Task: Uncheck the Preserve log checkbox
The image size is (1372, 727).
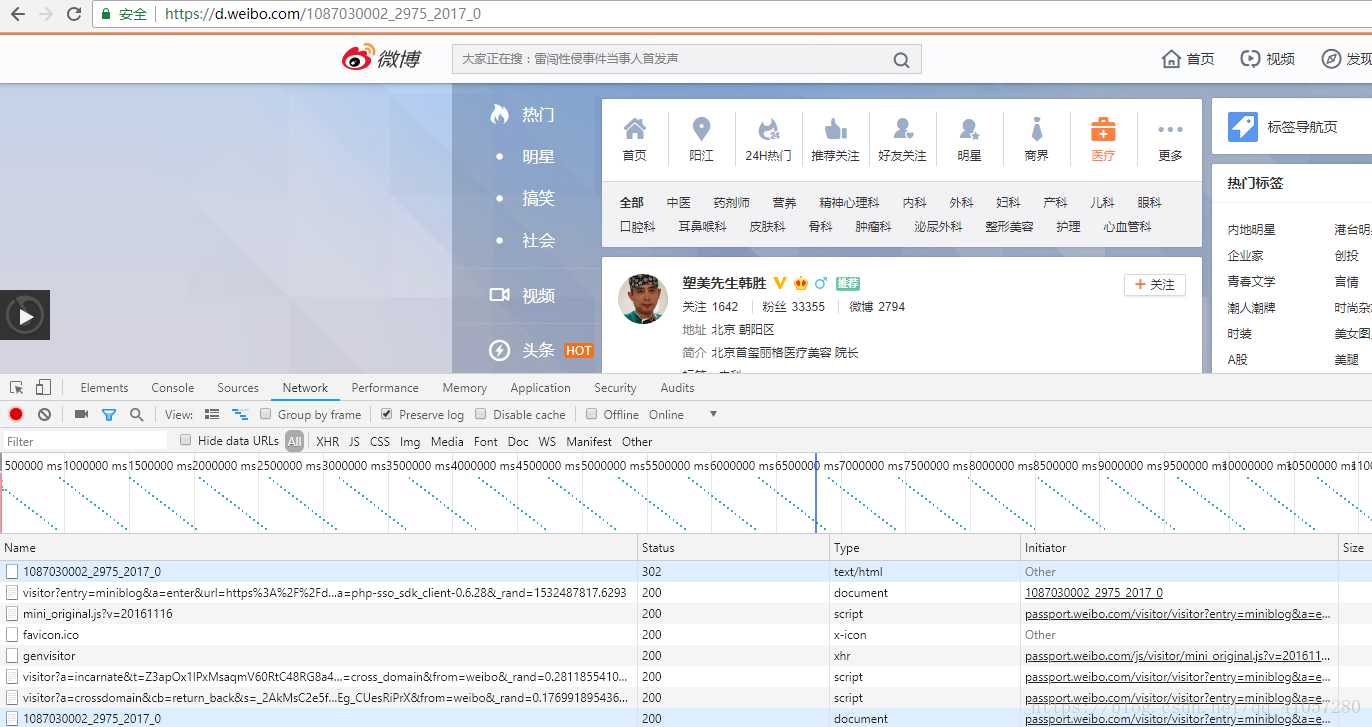Action: pos(386,414)
